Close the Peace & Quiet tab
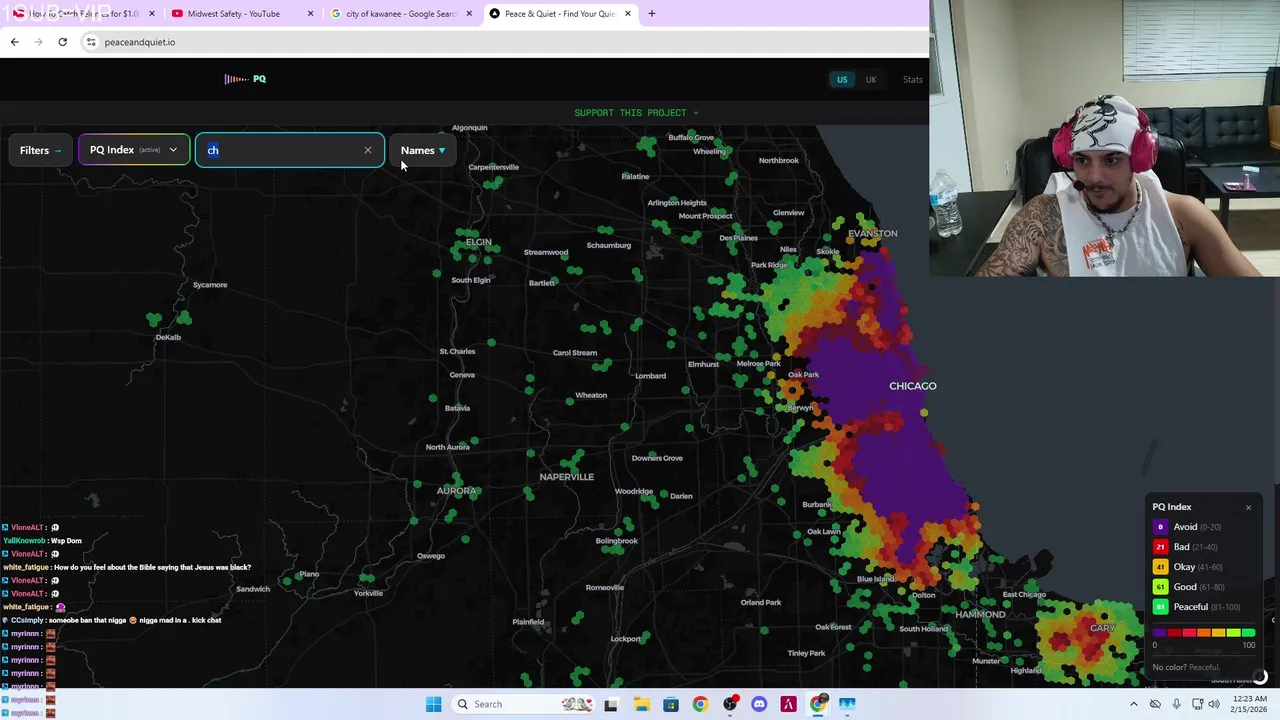The image size is (1280, 720). 628,14
